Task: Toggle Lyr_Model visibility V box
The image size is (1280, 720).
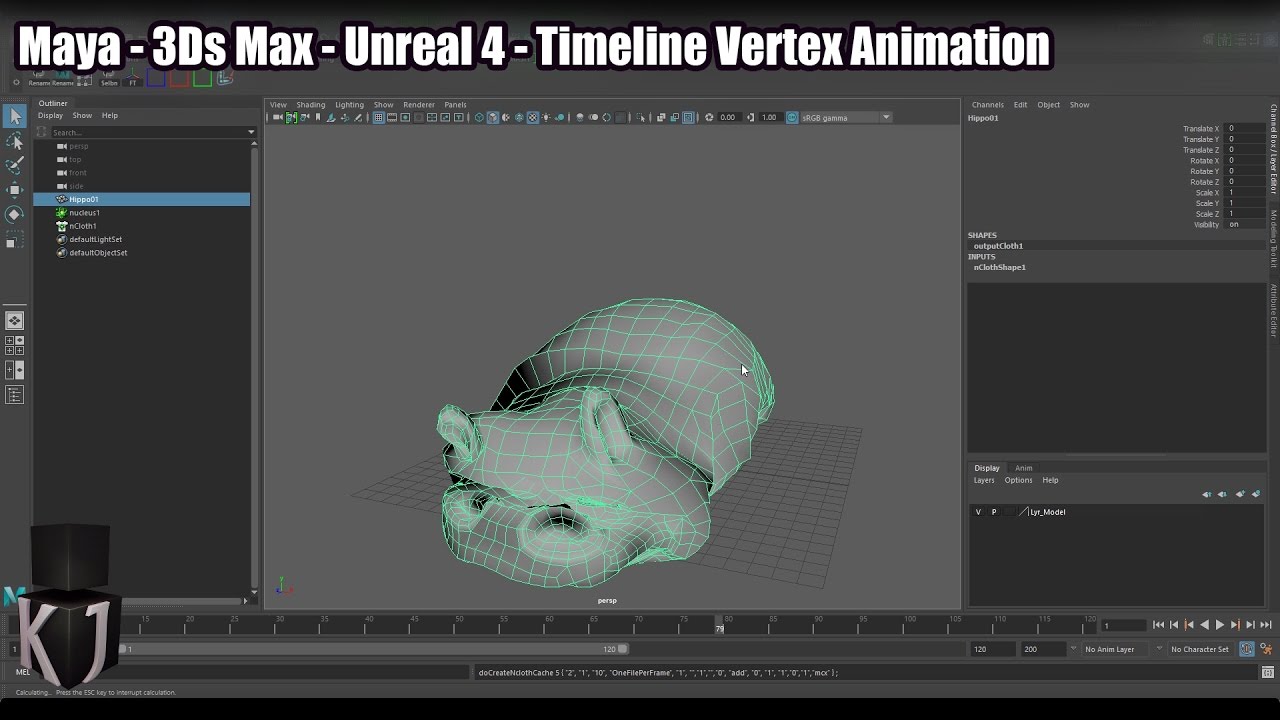Action: click(x=978, y=512)
